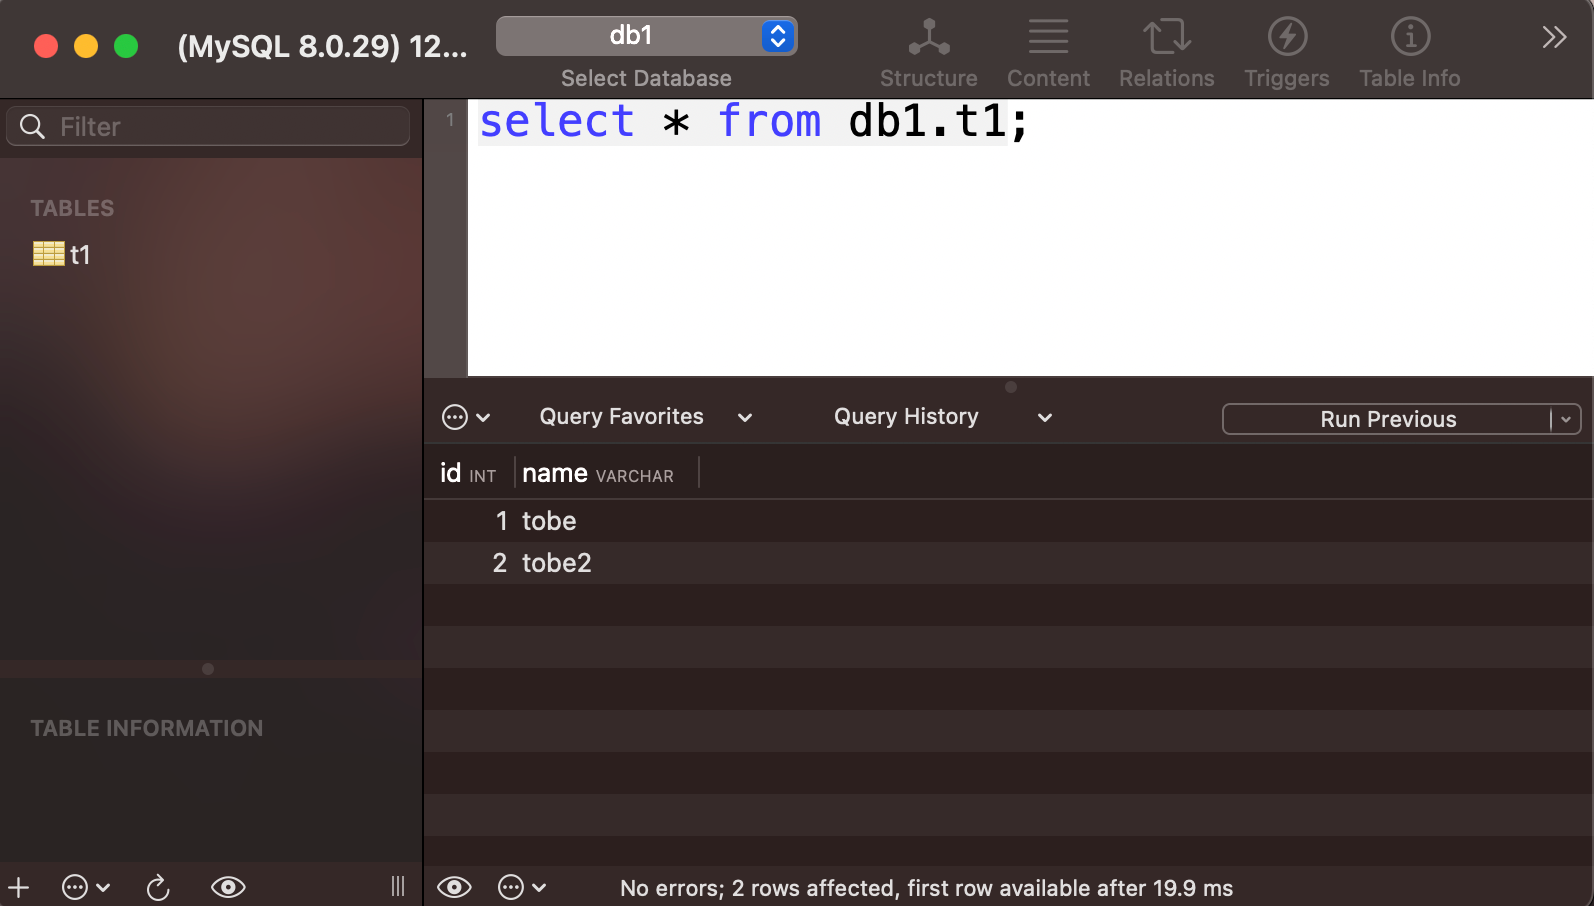1594x906 pixels.
Task: Click the sidebar divider handle dot
Action: click(x=208, y=669)
